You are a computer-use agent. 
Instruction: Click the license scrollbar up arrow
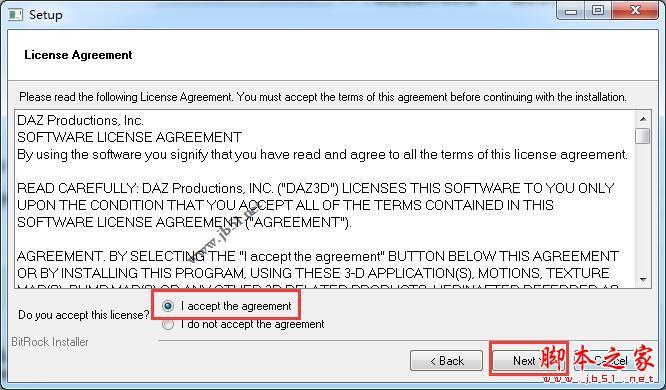coord(643,119)
